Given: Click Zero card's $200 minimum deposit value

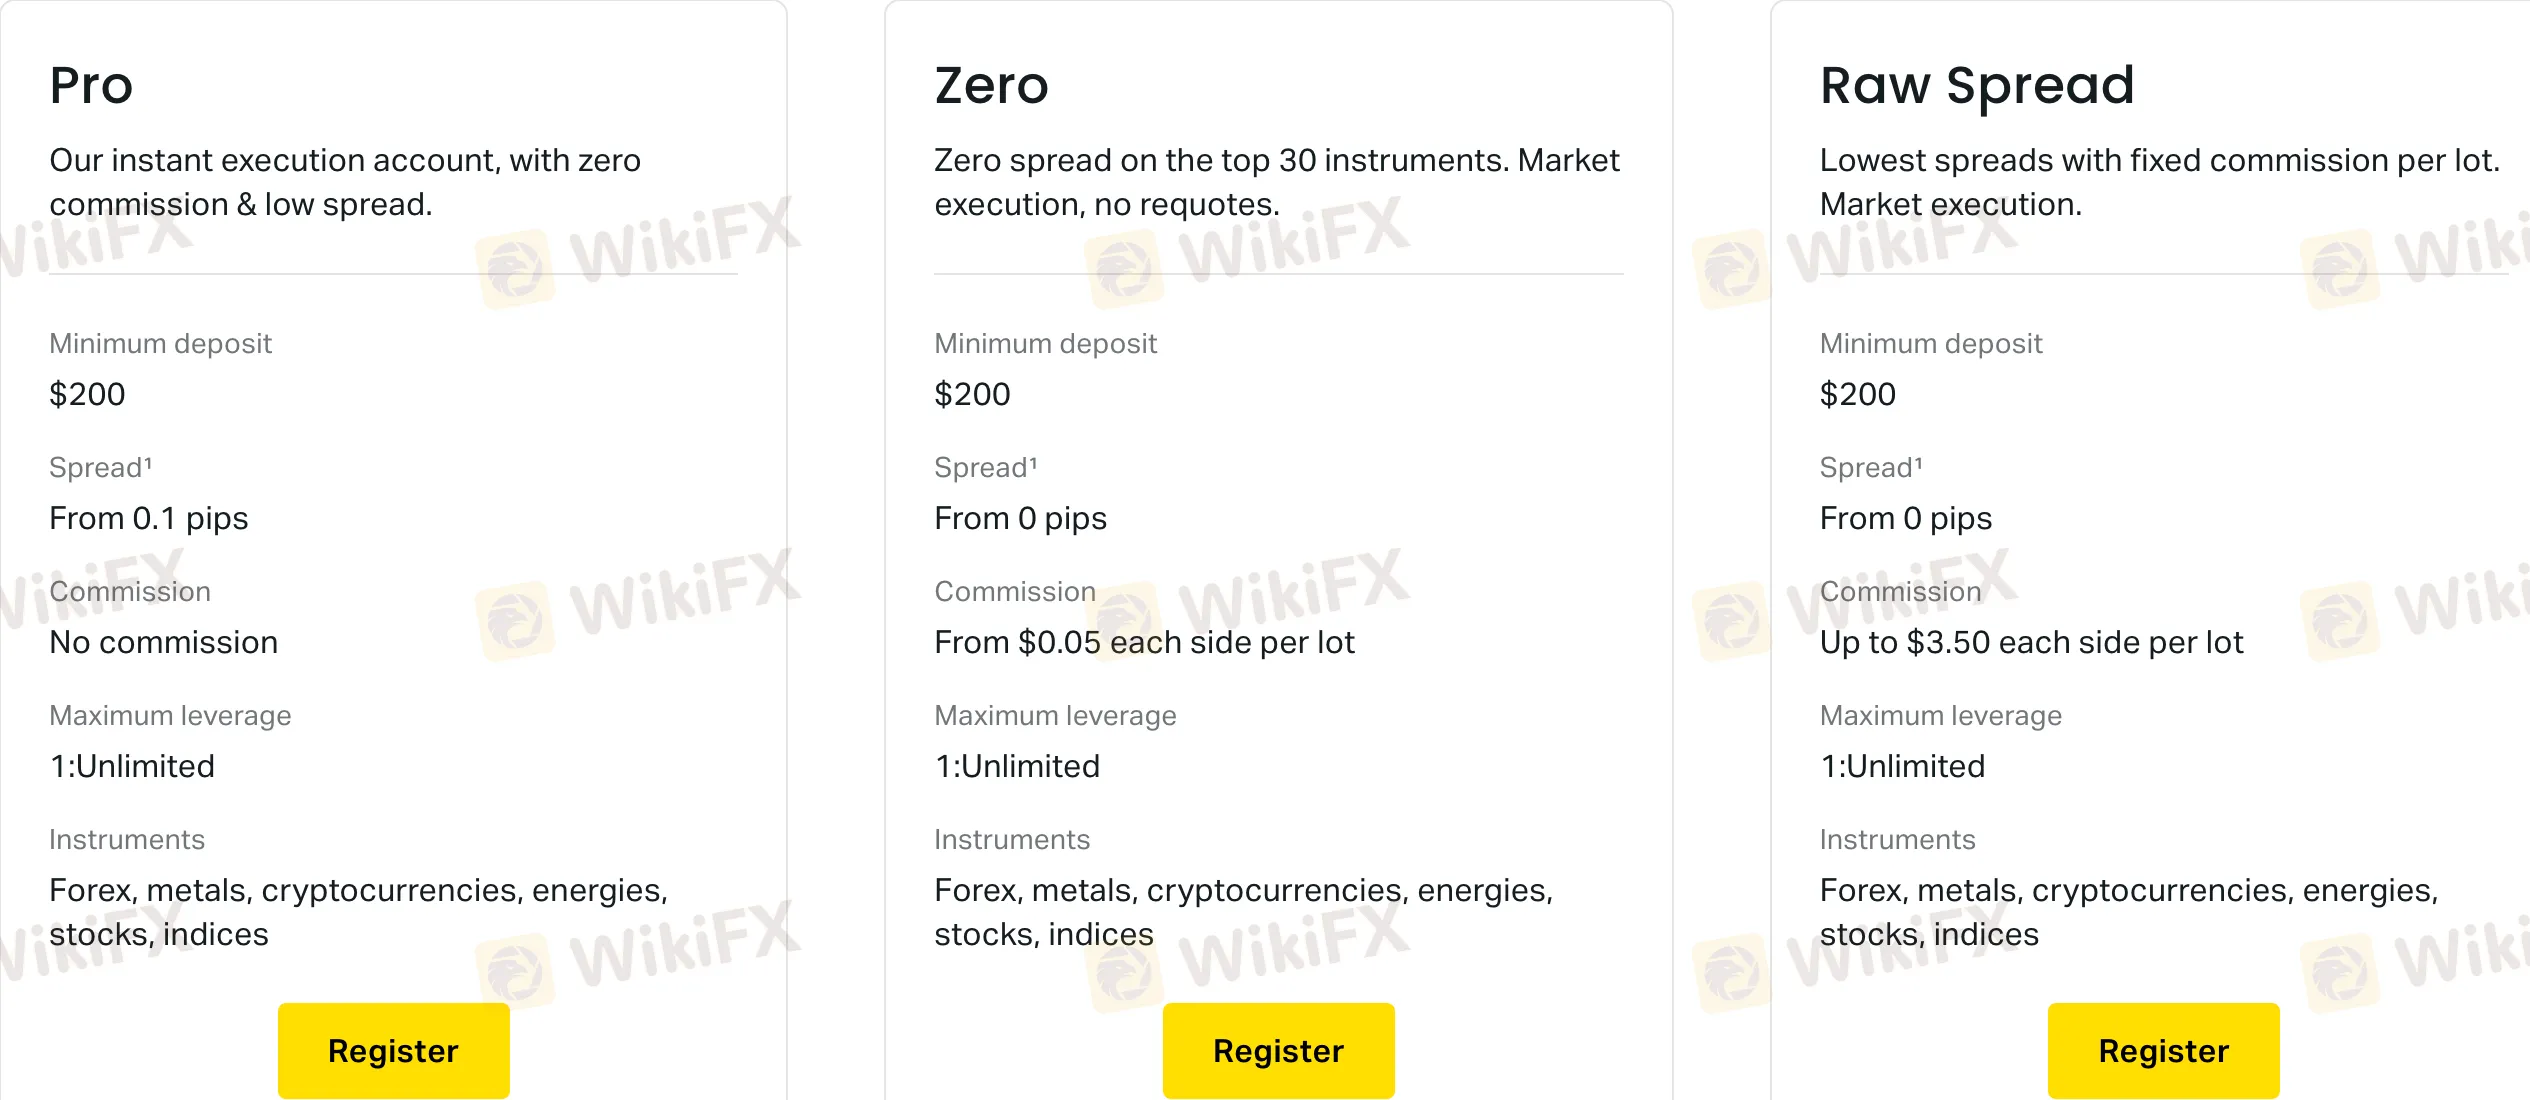Looking at the screenshot, I should (972, 394).
